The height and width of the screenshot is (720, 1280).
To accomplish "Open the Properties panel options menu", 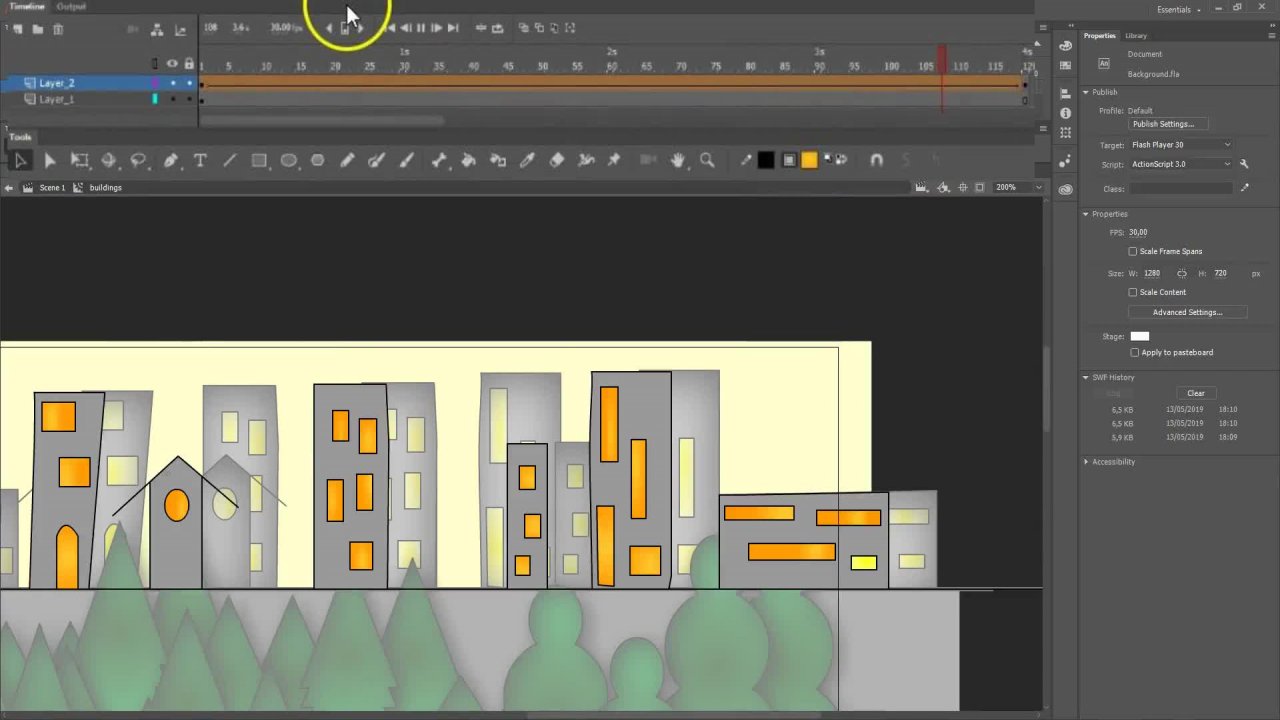I will [x=1271, y=36].
